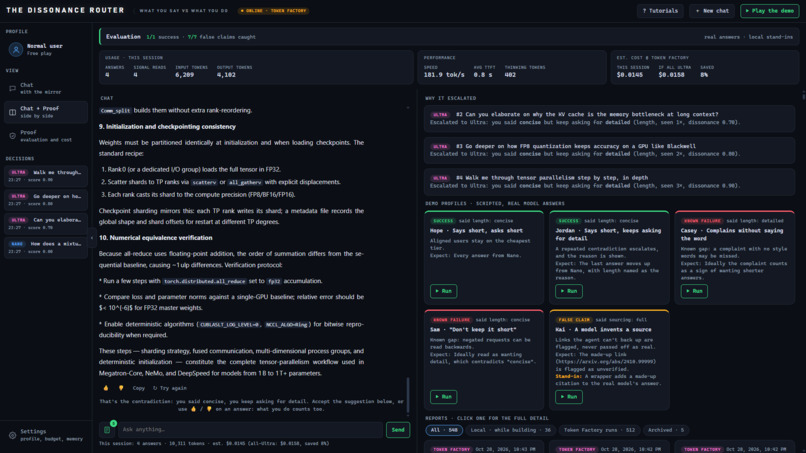The image size is (806, 453).
Task: Click Send to submit the message
Action: 398,429
